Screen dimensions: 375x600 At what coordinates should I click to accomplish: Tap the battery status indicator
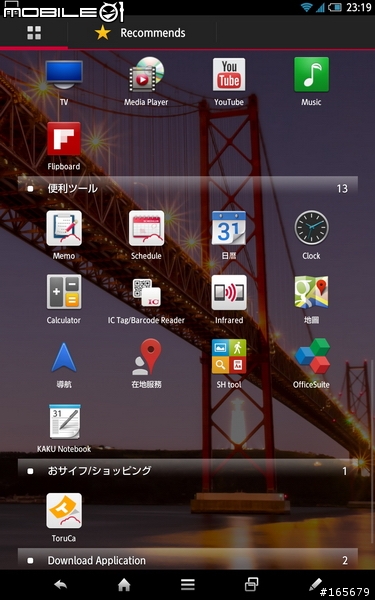(x=335, y=7)
